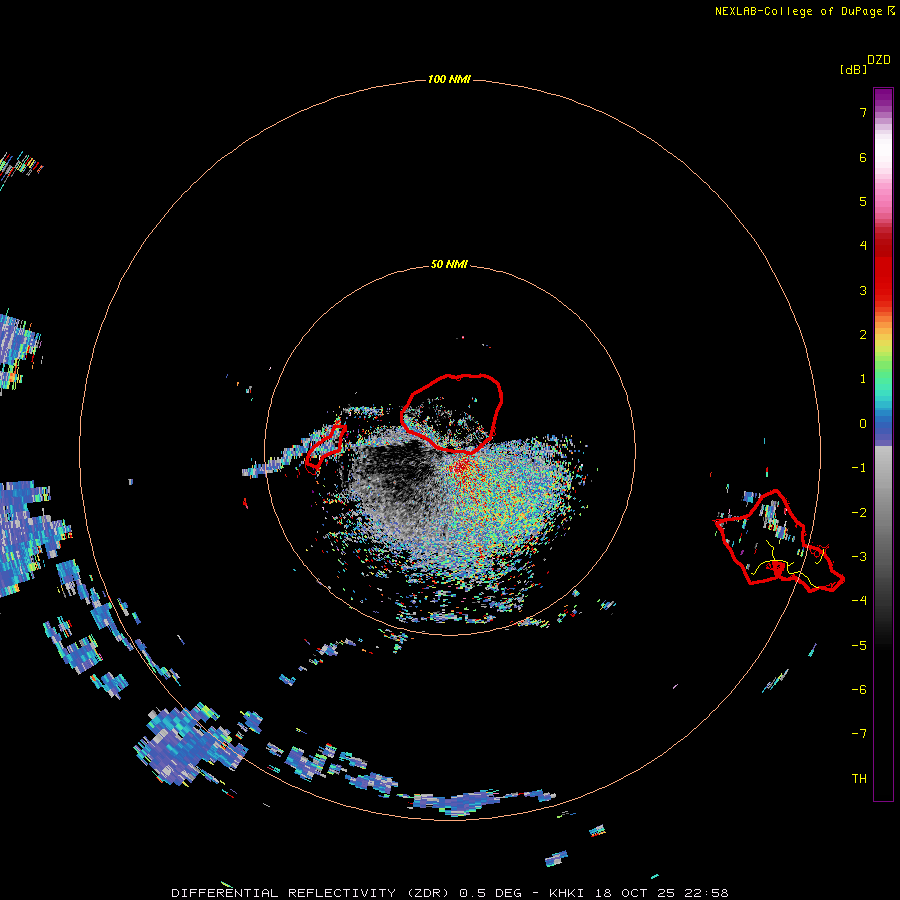
Task: Click the -7 dB tick label on the color scale
Action: click(859, 734)
